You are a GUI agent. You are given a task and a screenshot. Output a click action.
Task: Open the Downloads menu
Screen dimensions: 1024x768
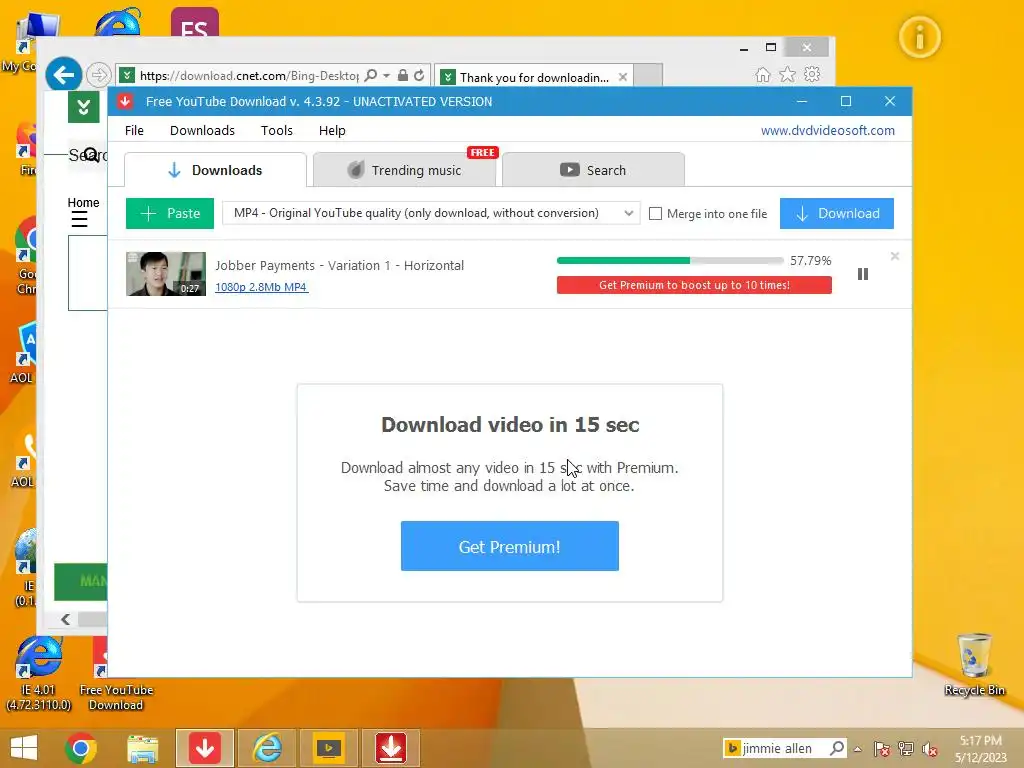202,131
